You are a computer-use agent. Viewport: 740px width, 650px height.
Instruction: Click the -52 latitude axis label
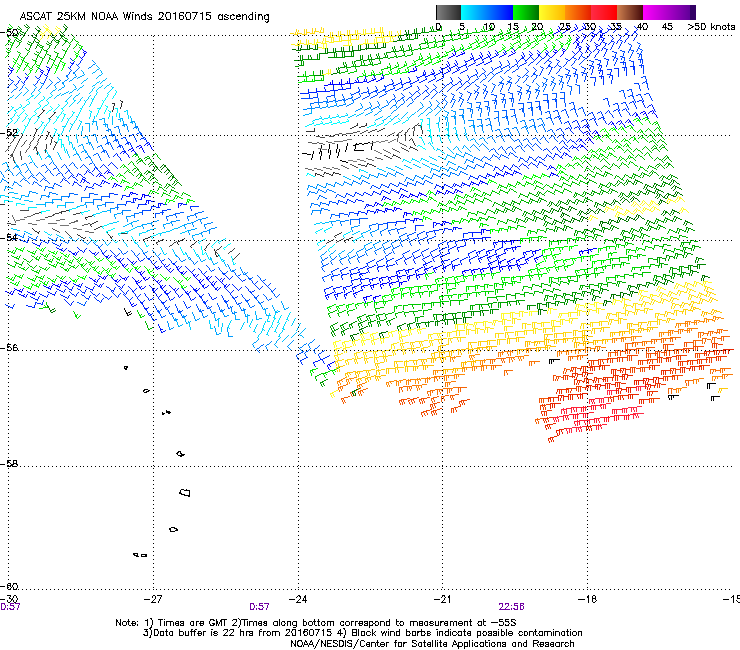click(x=9, y=133)
